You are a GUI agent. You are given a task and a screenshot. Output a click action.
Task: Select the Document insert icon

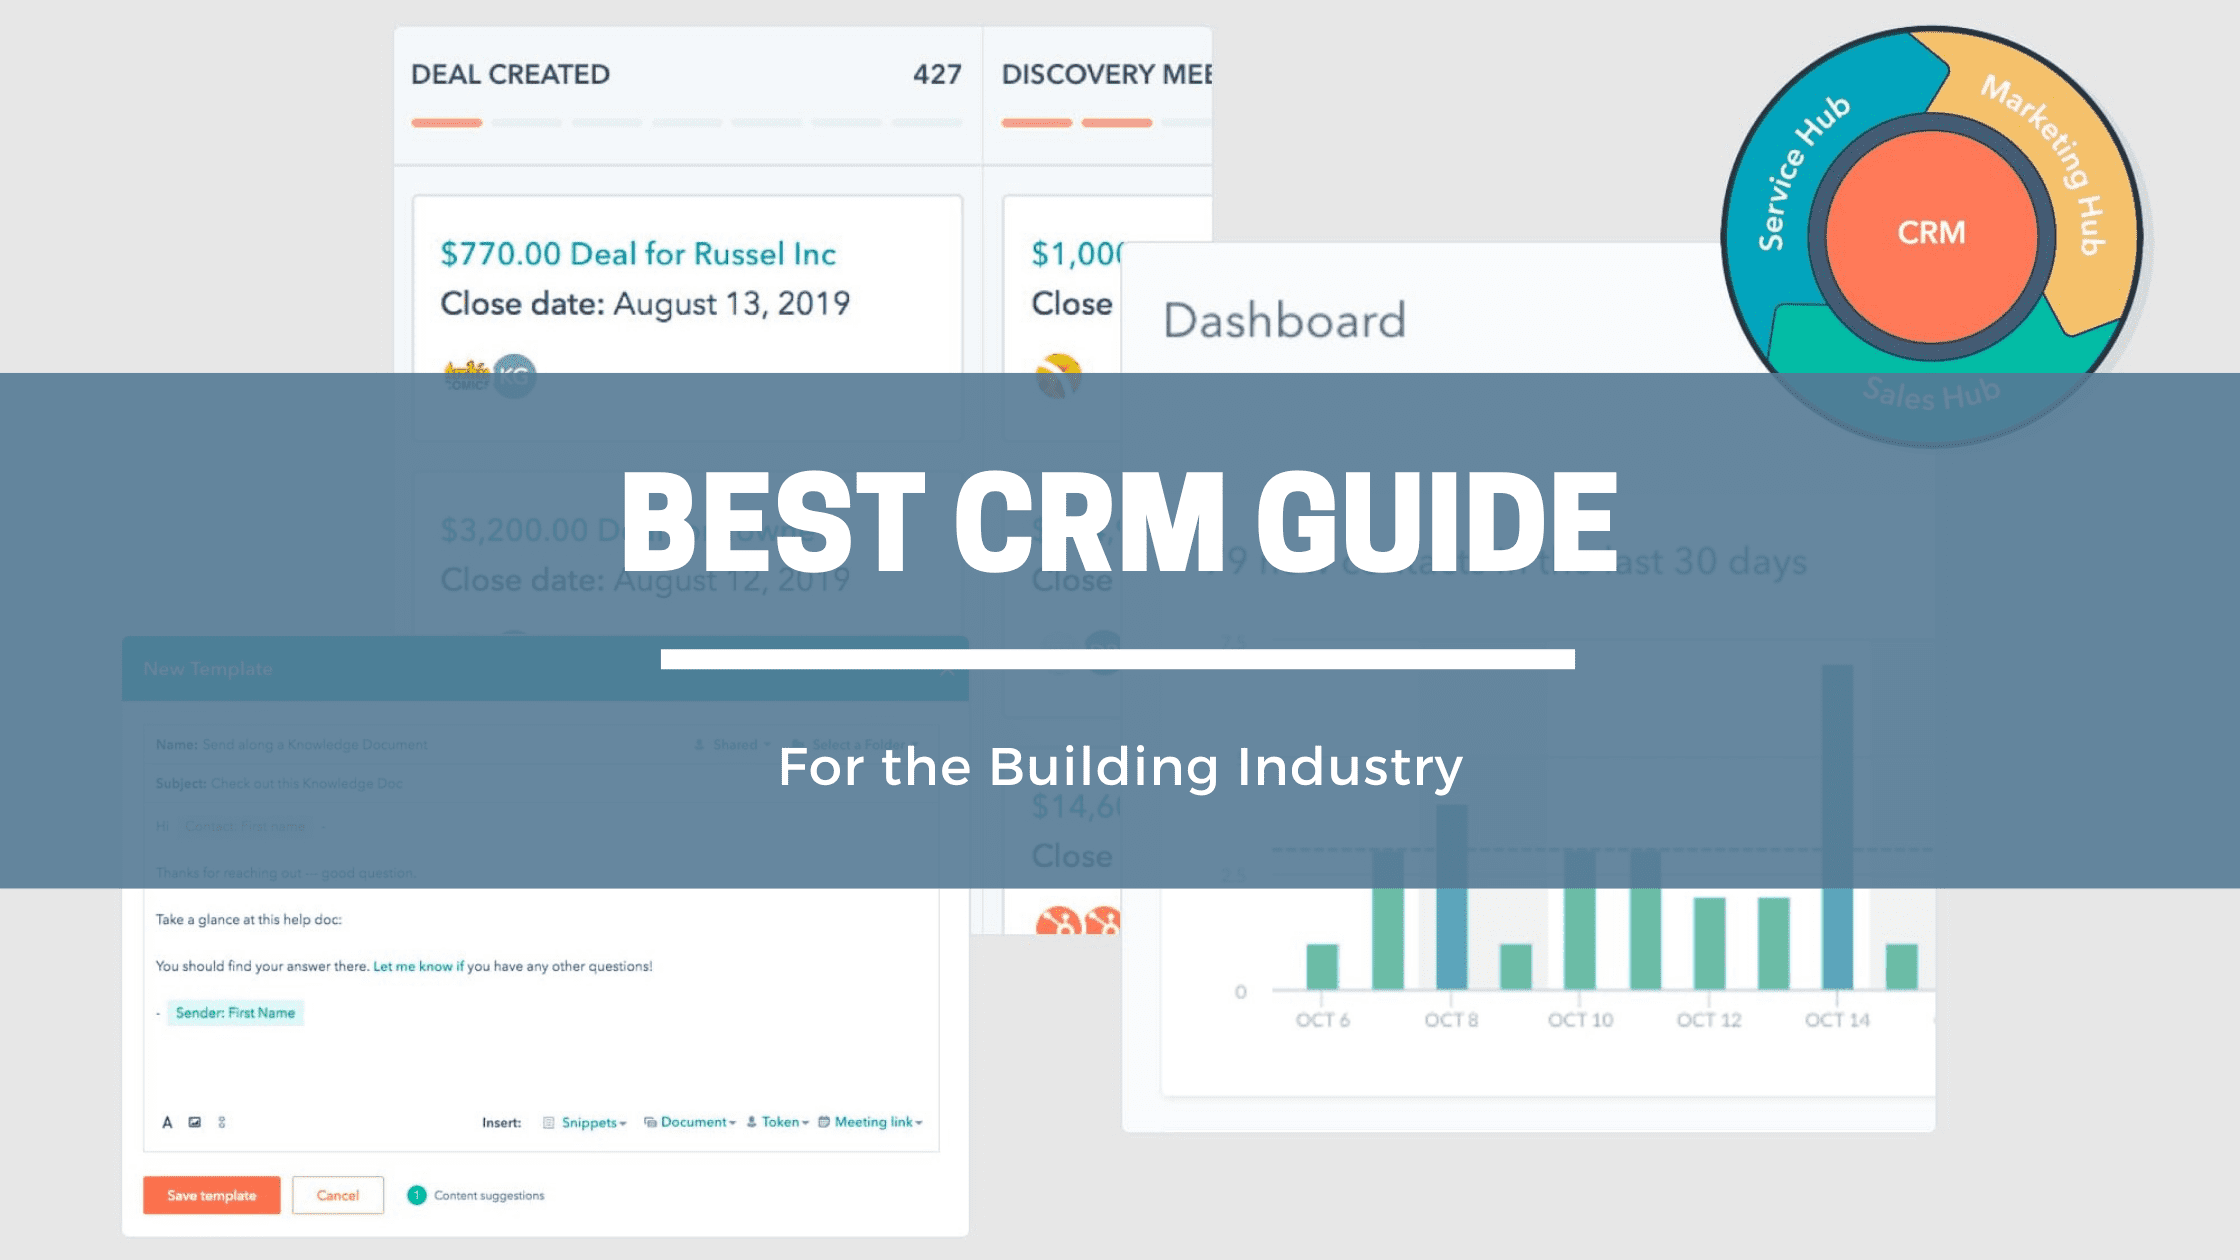click(x=652, y=1122)
